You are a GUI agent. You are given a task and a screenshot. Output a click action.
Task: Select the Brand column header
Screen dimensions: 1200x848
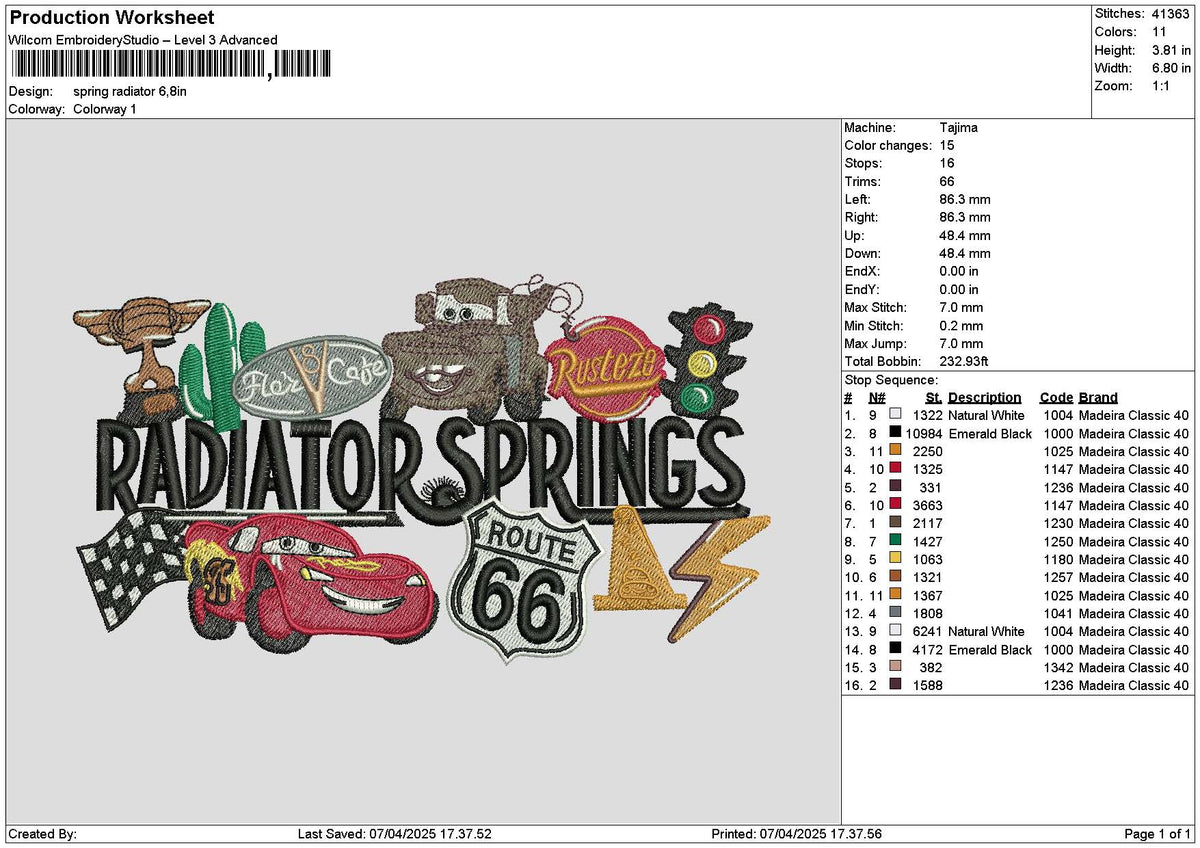[1098, 397]
